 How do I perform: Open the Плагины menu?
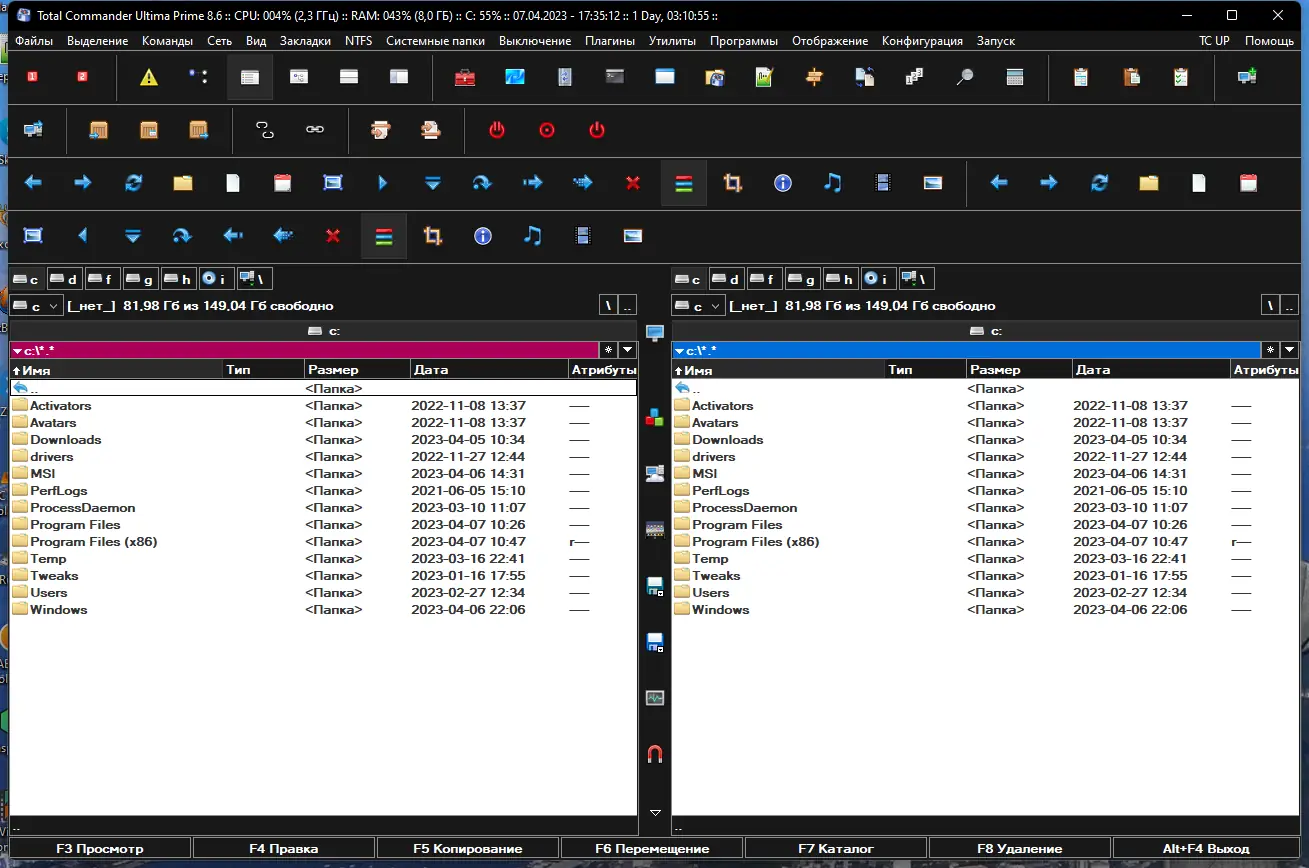click(610, 41)
